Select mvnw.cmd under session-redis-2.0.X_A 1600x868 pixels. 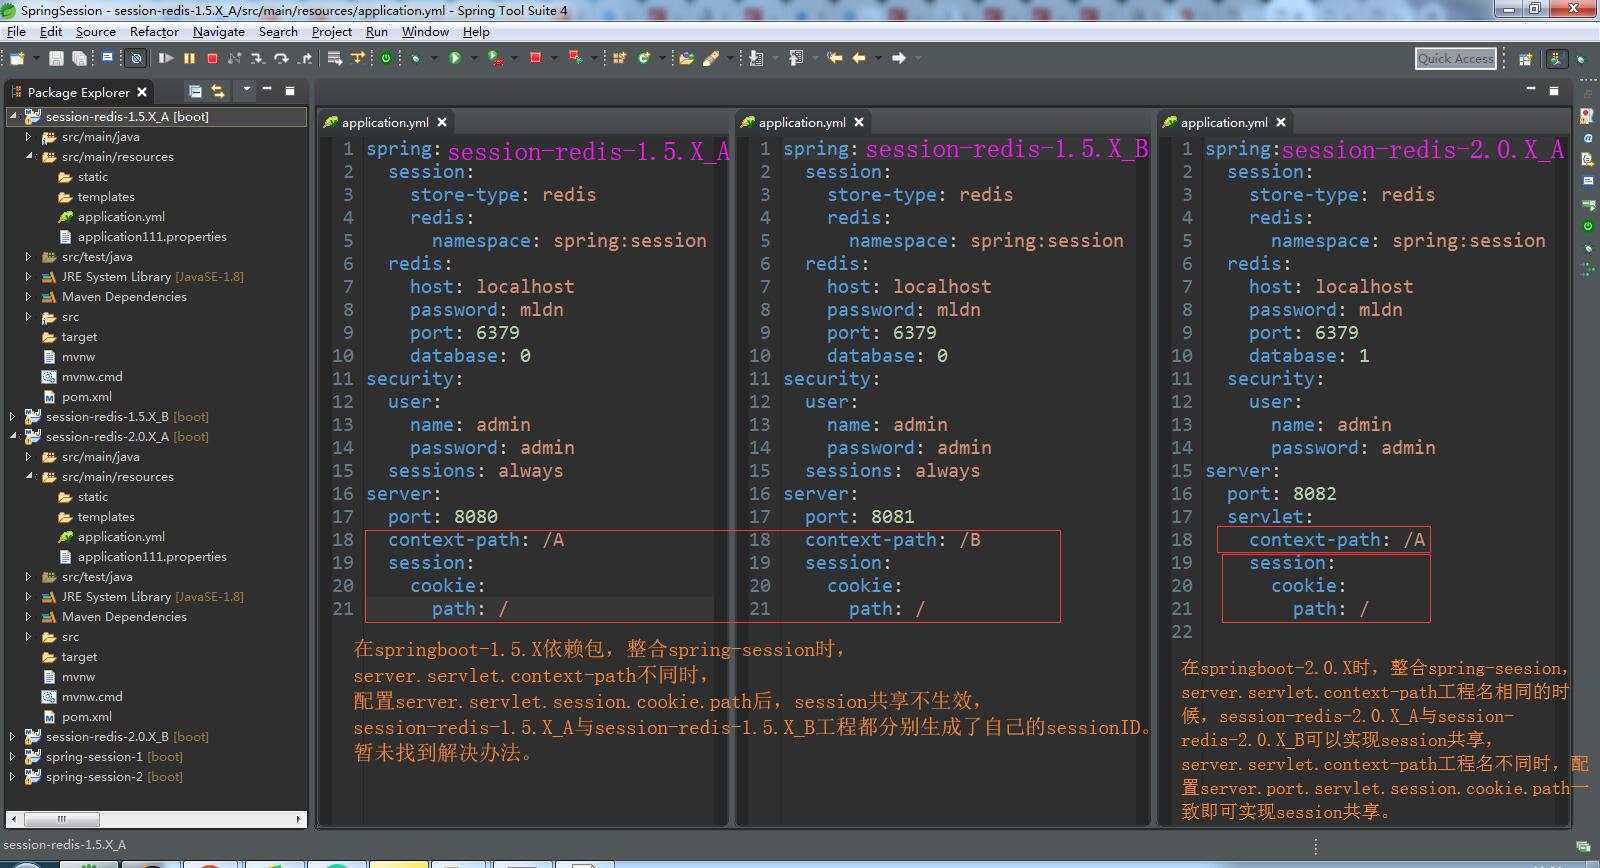(x=92, y=697)
